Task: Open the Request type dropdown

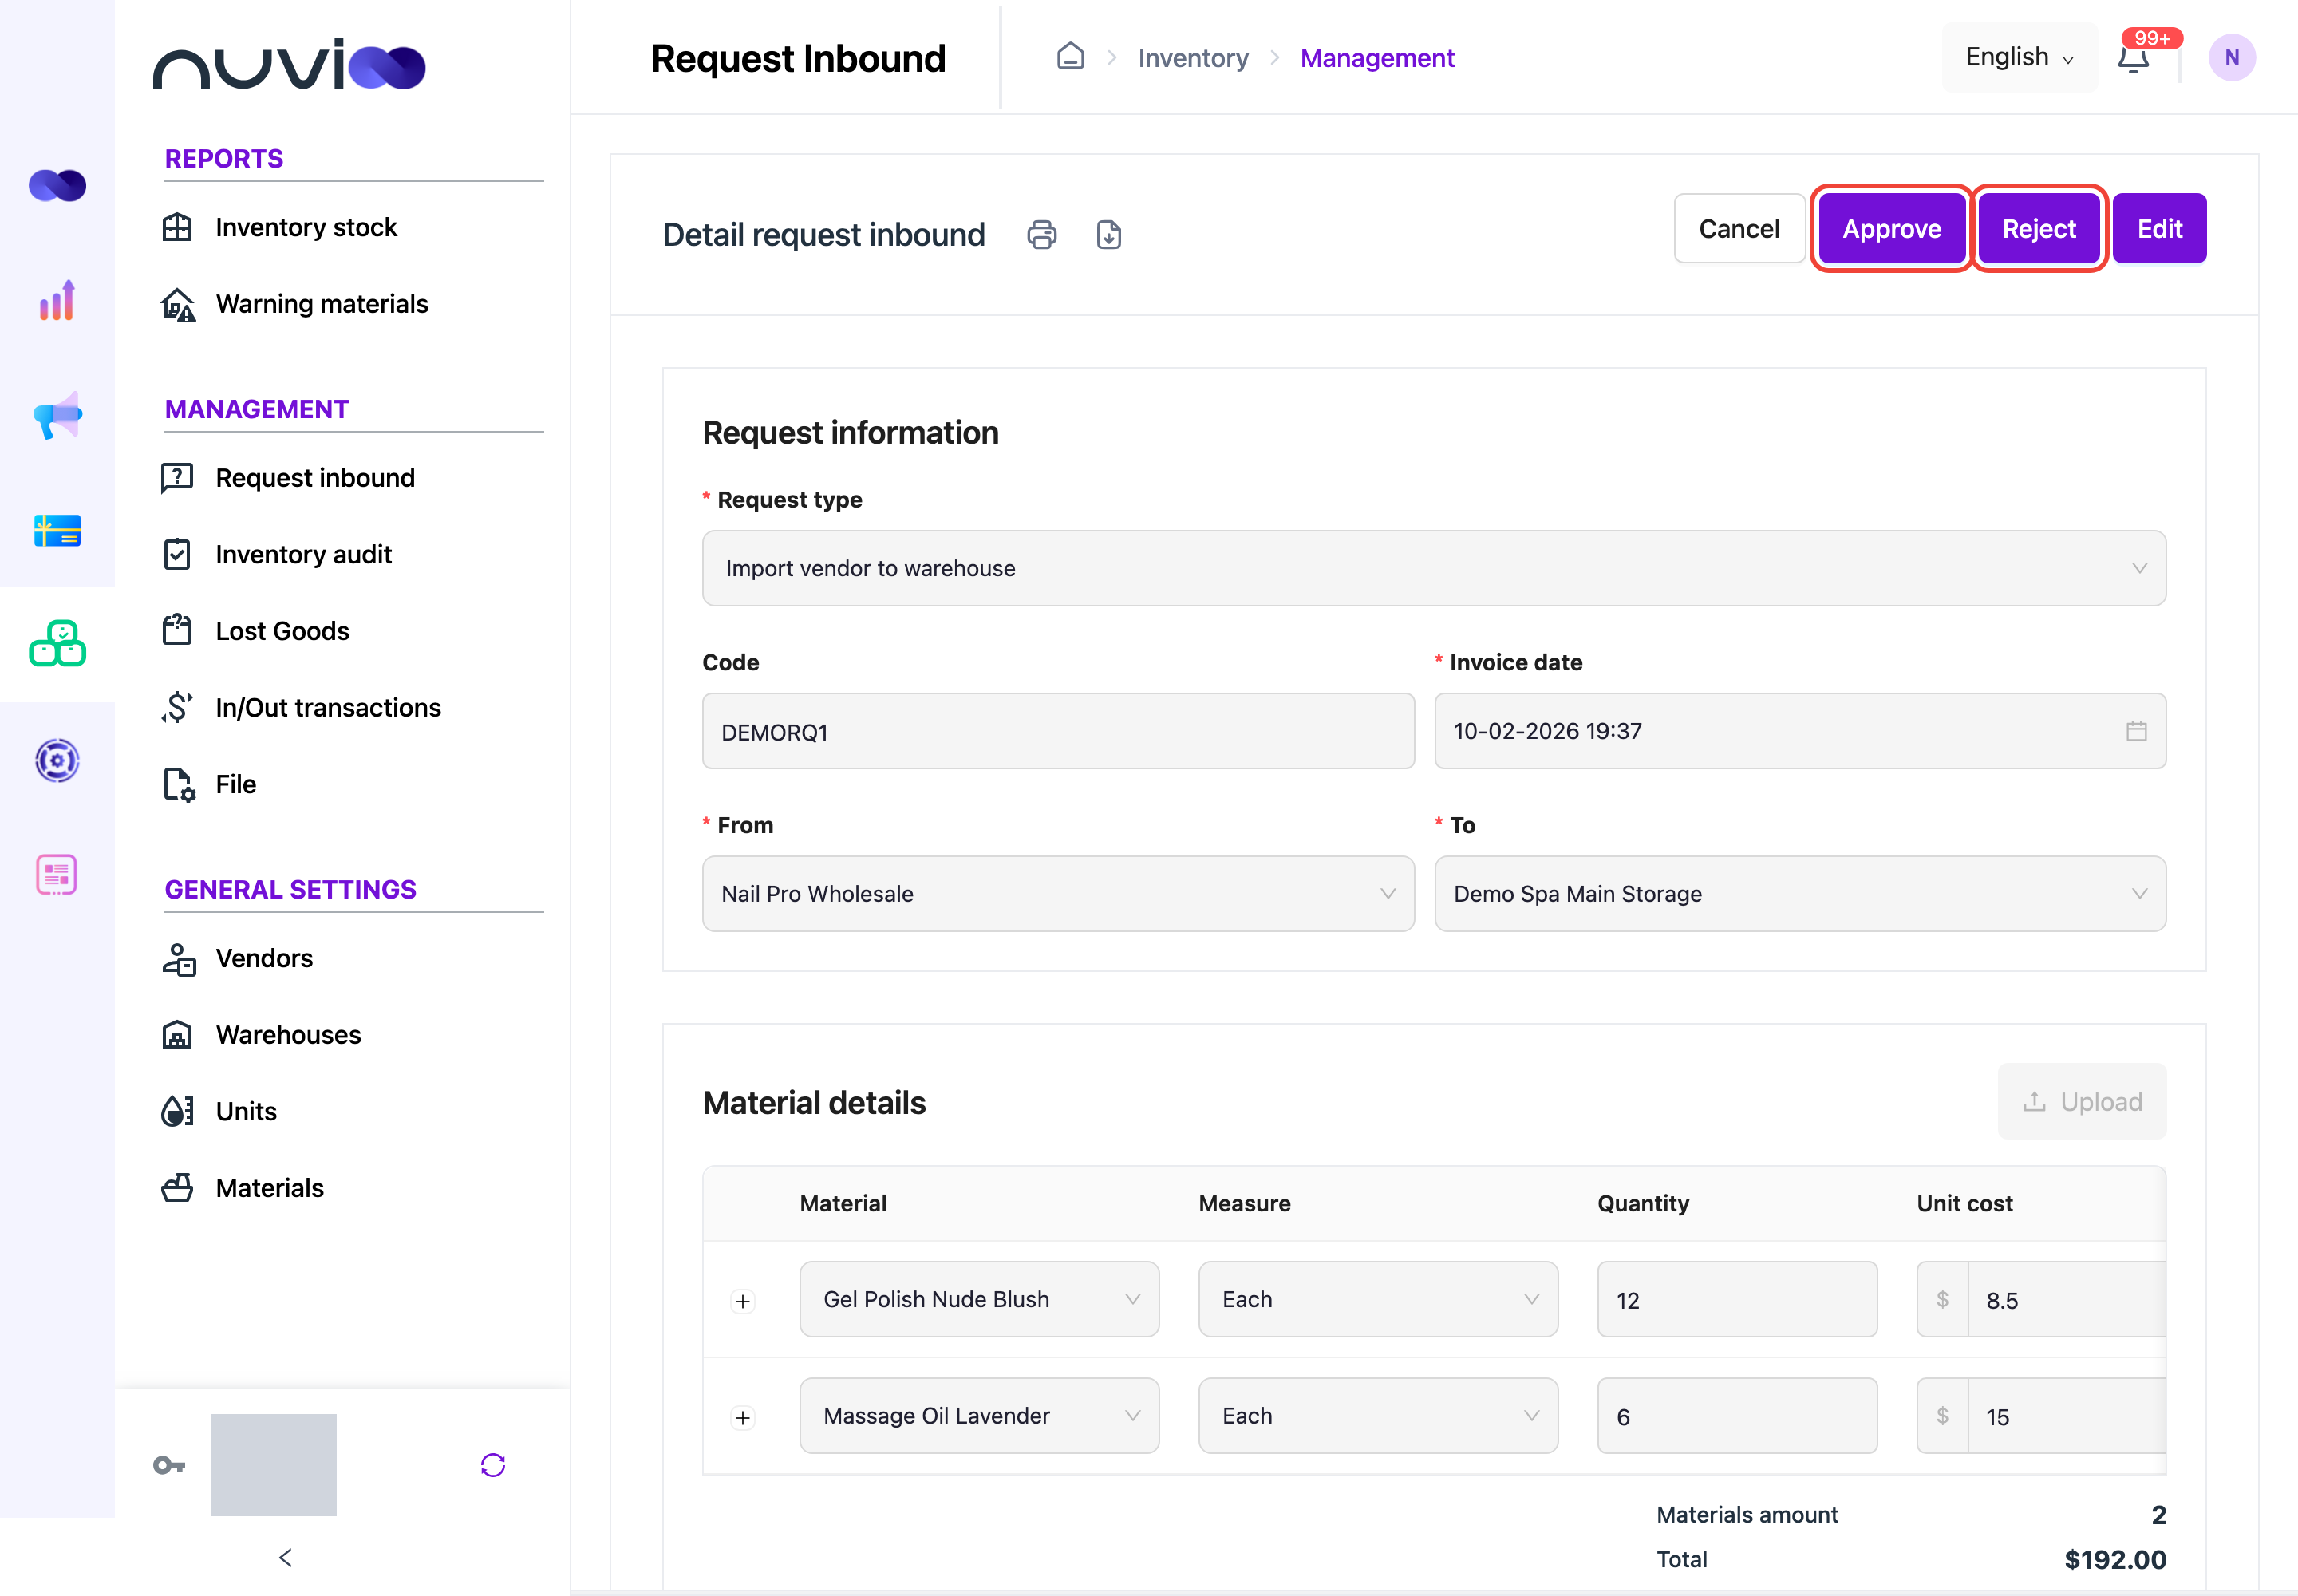Action: [x=1434, y=568]
